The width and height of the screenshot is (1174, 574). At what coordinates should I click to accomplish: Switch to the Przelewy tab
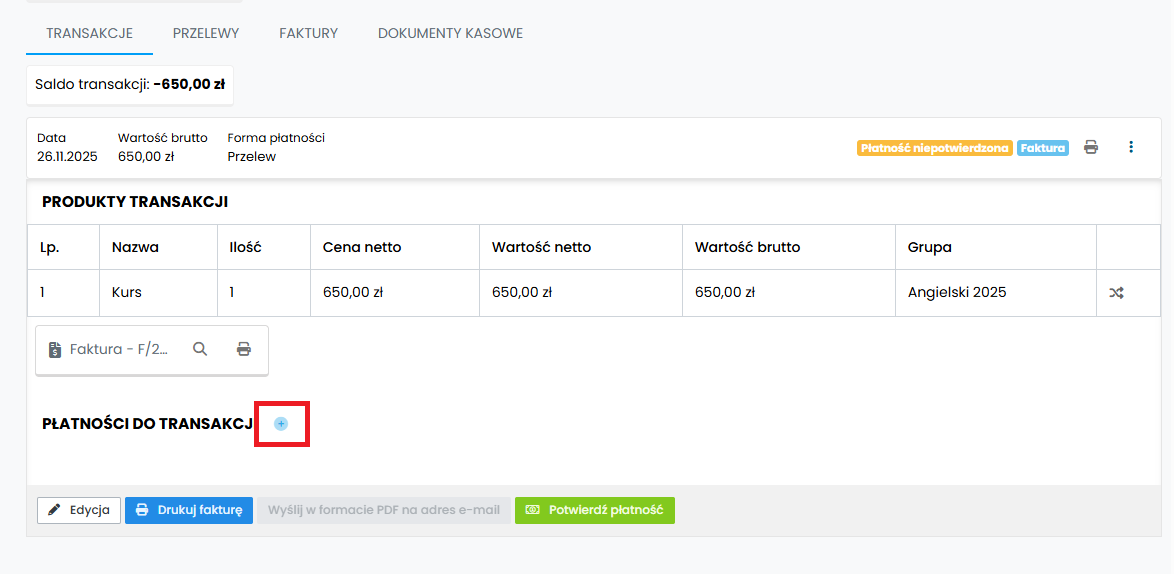(x=206, y=33)
